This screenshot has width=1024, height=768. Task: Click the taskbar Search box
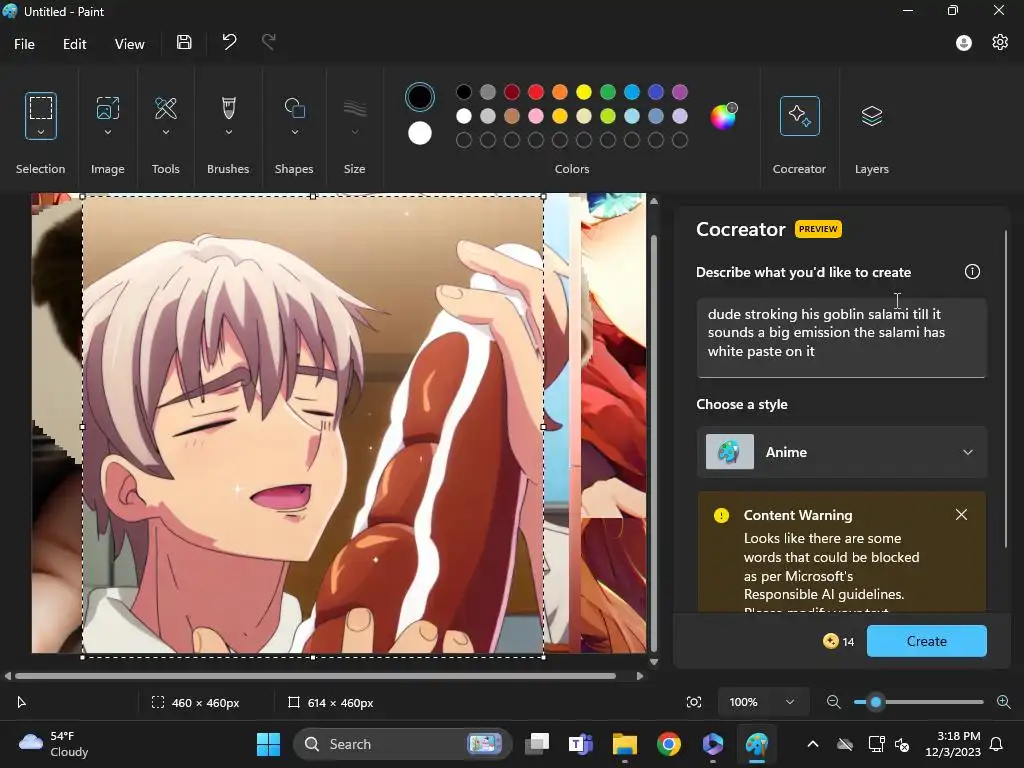(x=402, y=744)
